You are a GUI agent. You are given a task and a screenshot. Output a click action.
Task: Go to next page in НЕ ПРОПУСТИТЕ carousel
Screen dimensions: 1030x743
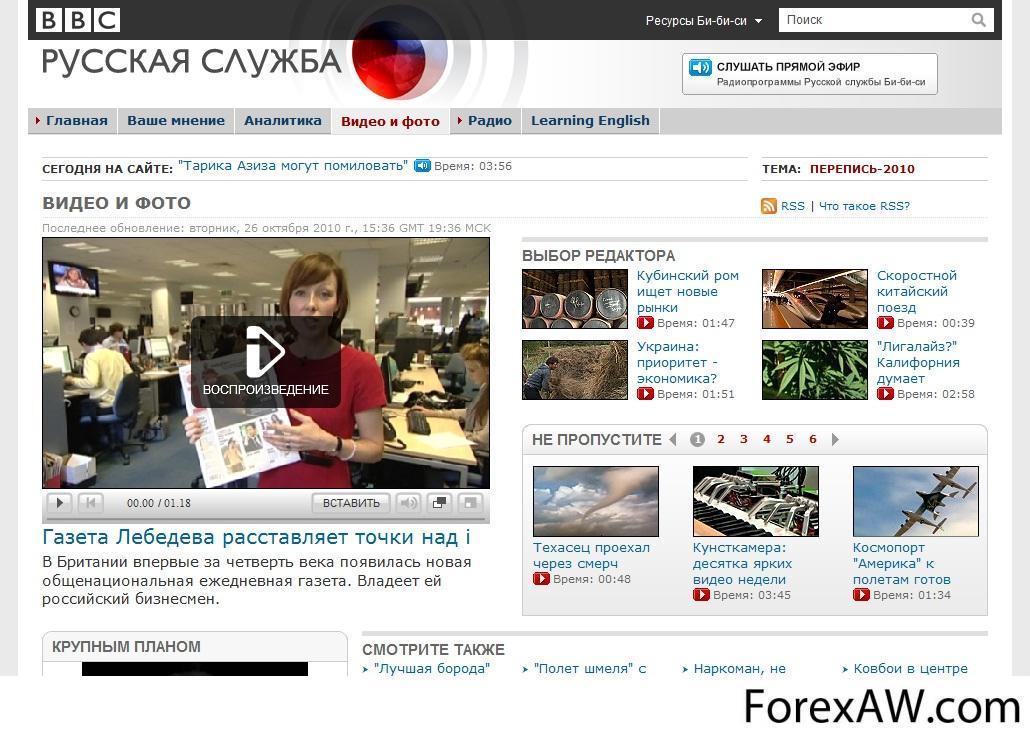click(x=835, y=439)
